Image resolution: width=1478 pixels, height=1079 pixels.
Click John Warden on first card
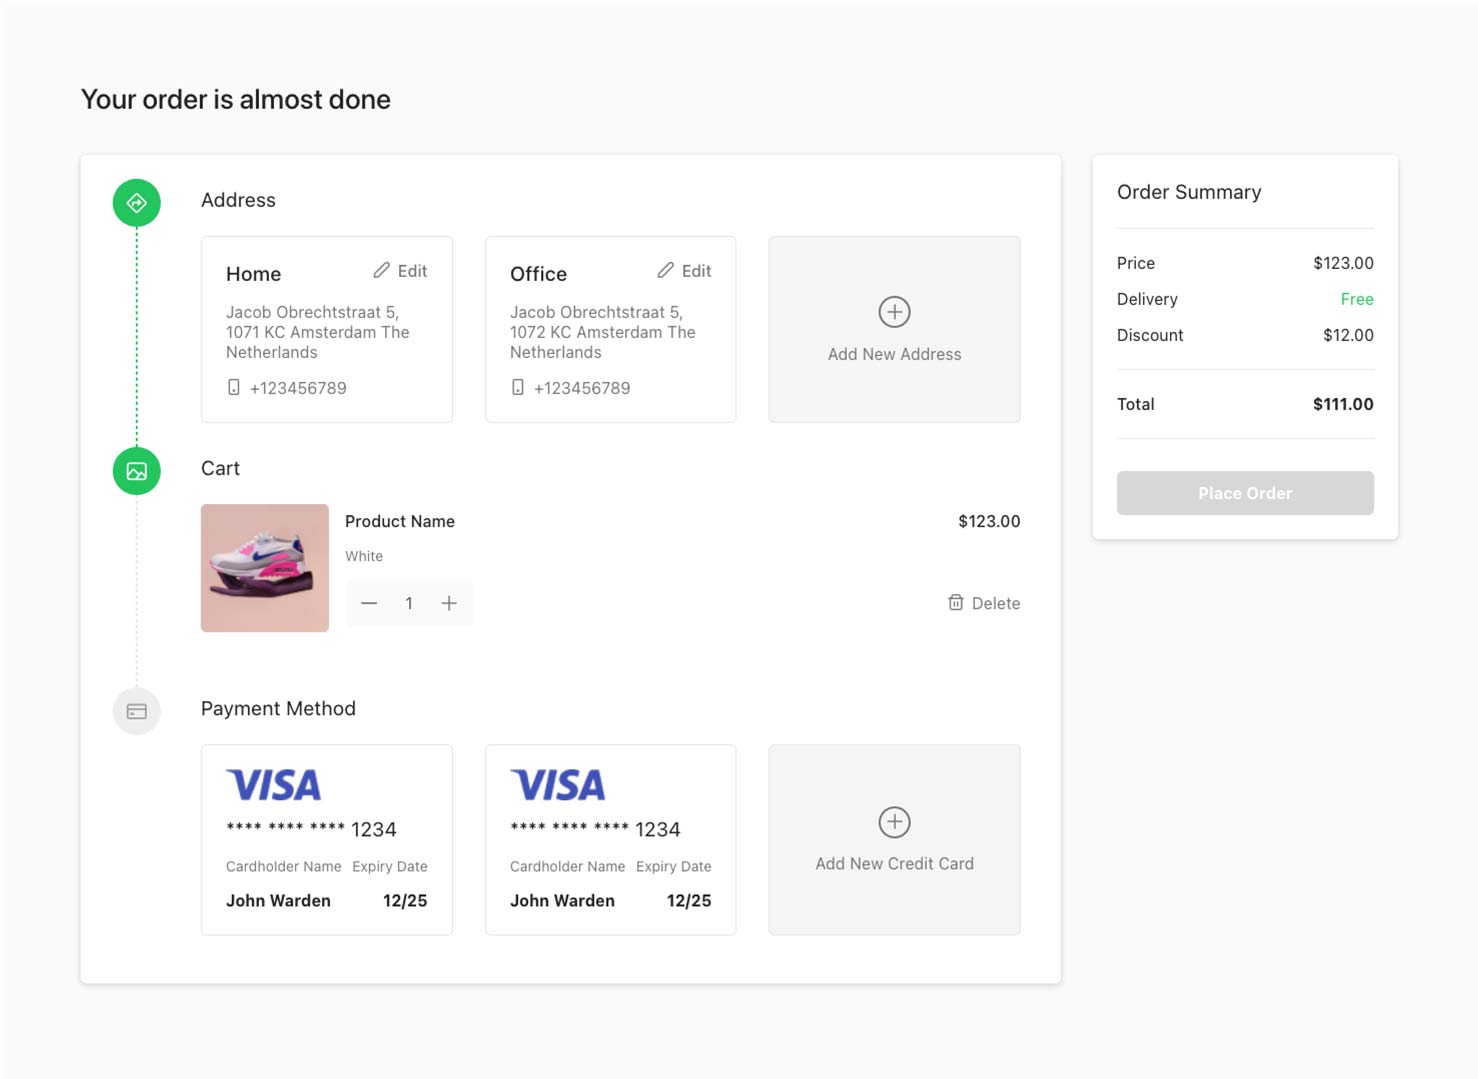click(x=278, y=901)
